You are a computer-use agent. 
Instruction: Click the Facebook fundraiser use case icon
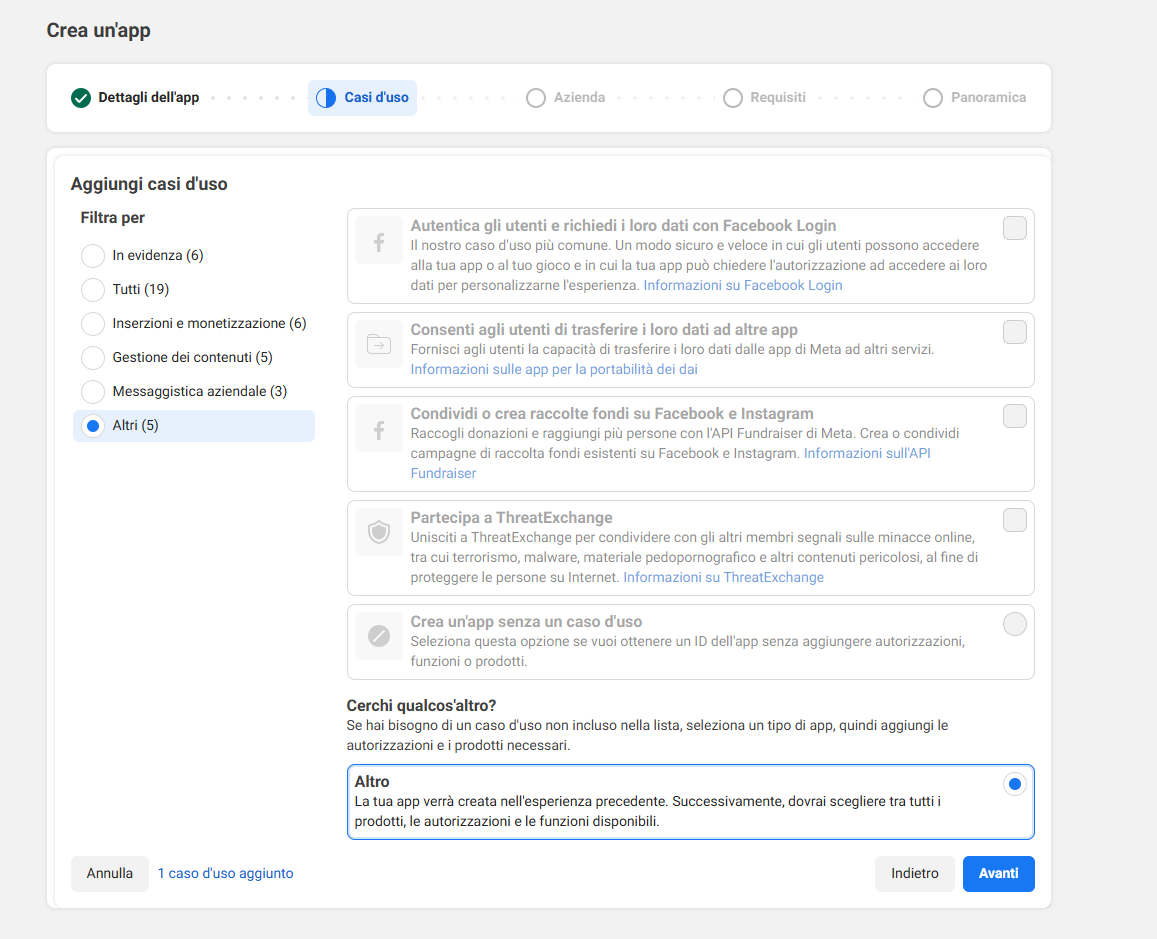379,429
